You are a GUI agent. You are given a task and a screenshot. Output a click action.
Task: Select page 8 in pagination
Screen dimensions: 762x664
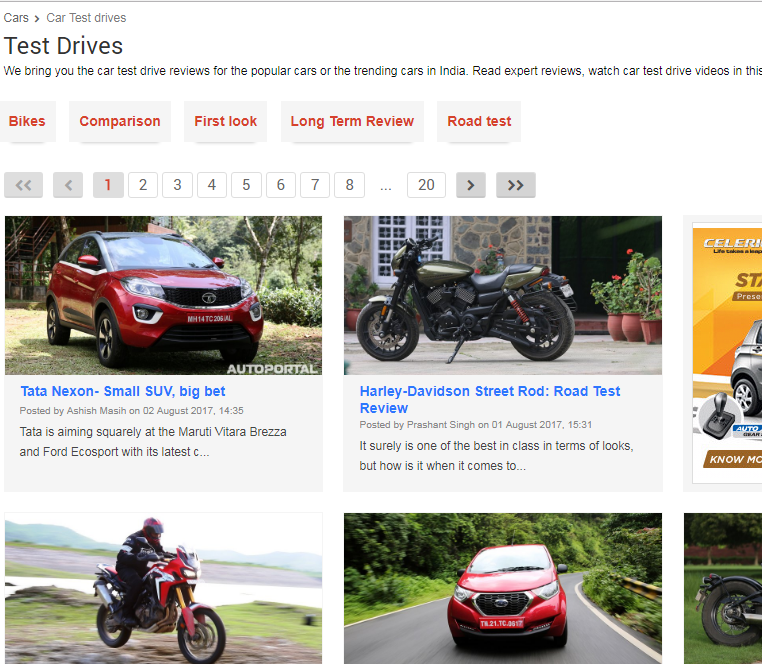click(x=349, y=185)
